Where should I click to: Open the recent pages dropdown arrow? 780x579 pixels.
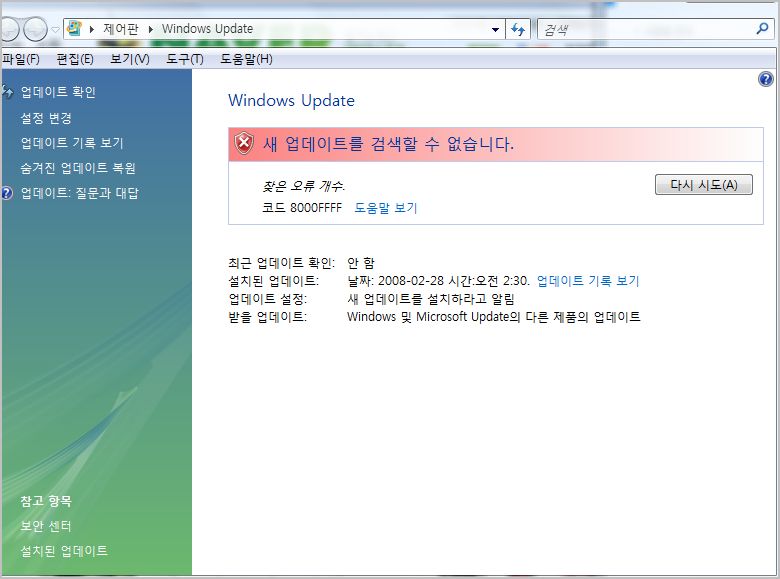55,30
